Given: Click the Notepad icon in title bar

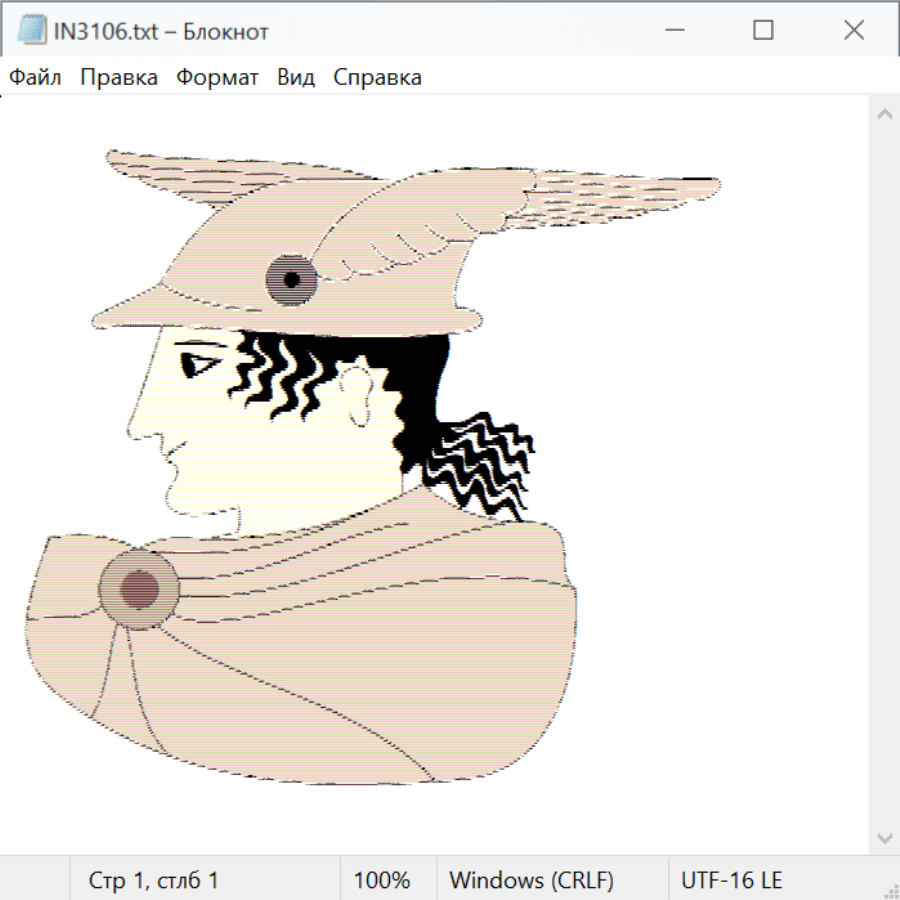Looking at the screenshot, I should pyautogui.click(x=31, y=31).
